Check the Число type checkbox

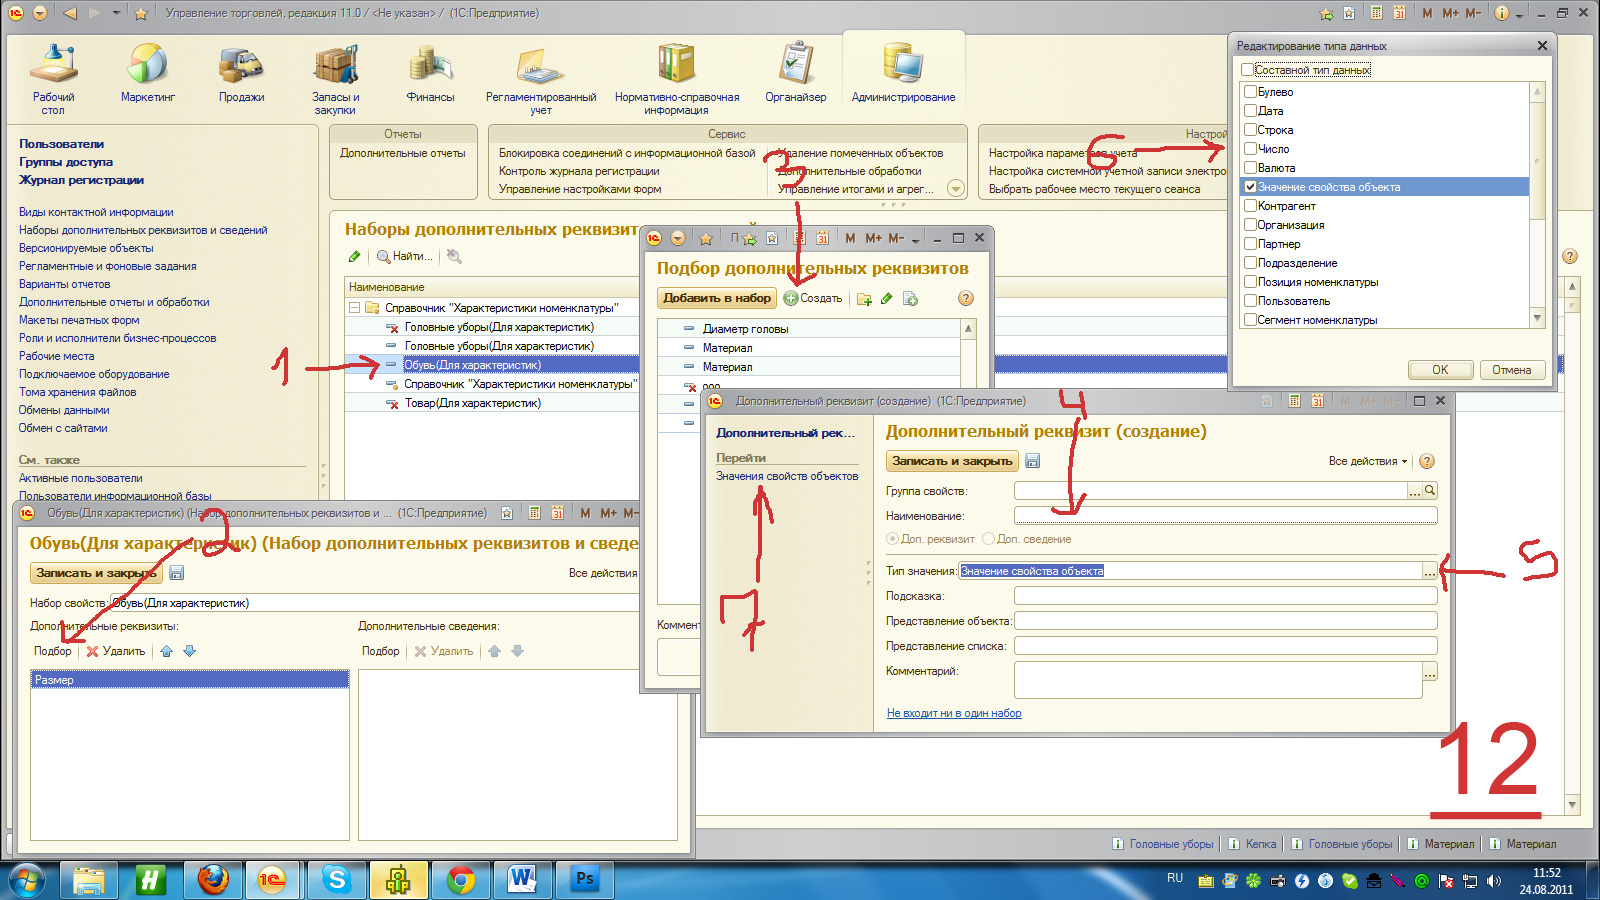point(1250,149)
